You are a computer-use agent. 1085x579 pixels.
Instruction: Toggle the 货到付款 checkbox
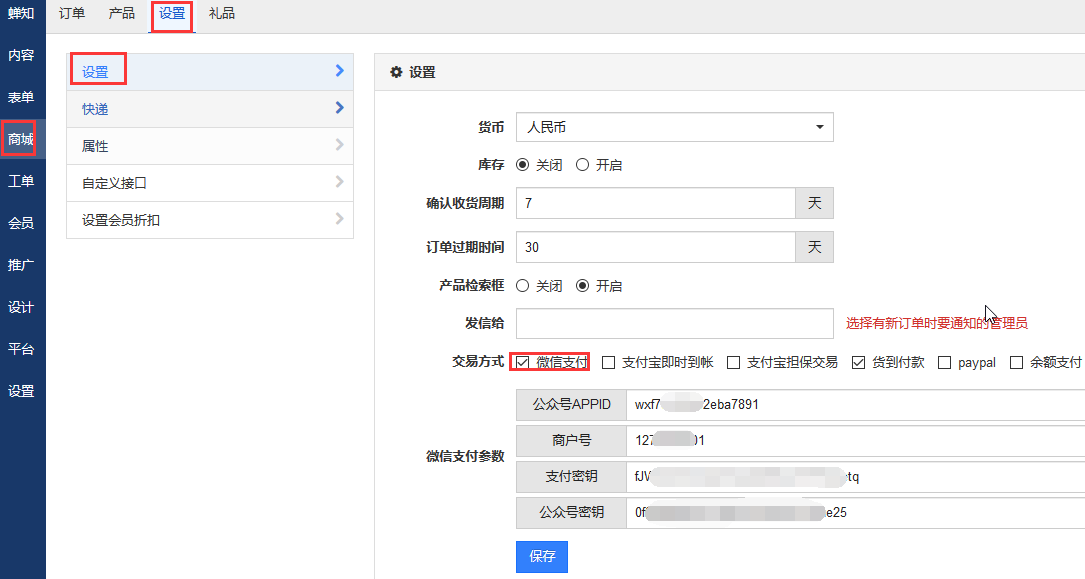pyautogui.click(x=858, y=363)
